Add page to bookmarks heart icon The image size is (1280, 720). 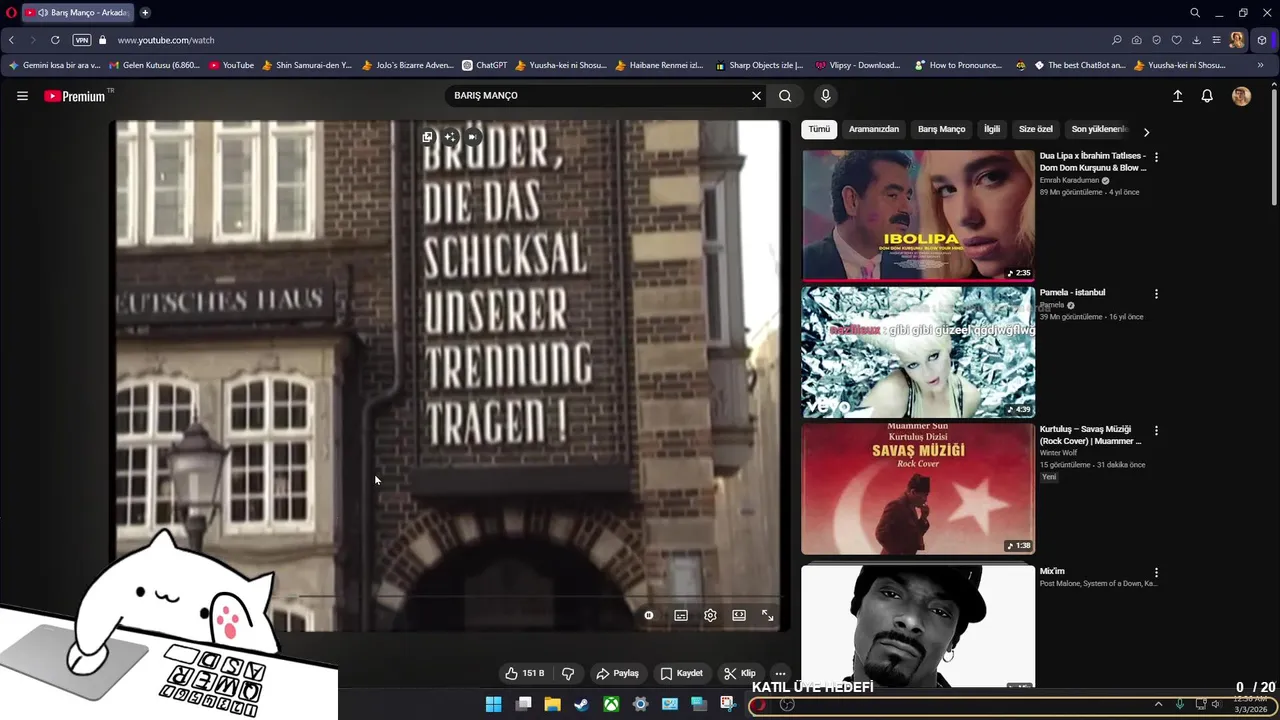click(x=1176, y=40)
